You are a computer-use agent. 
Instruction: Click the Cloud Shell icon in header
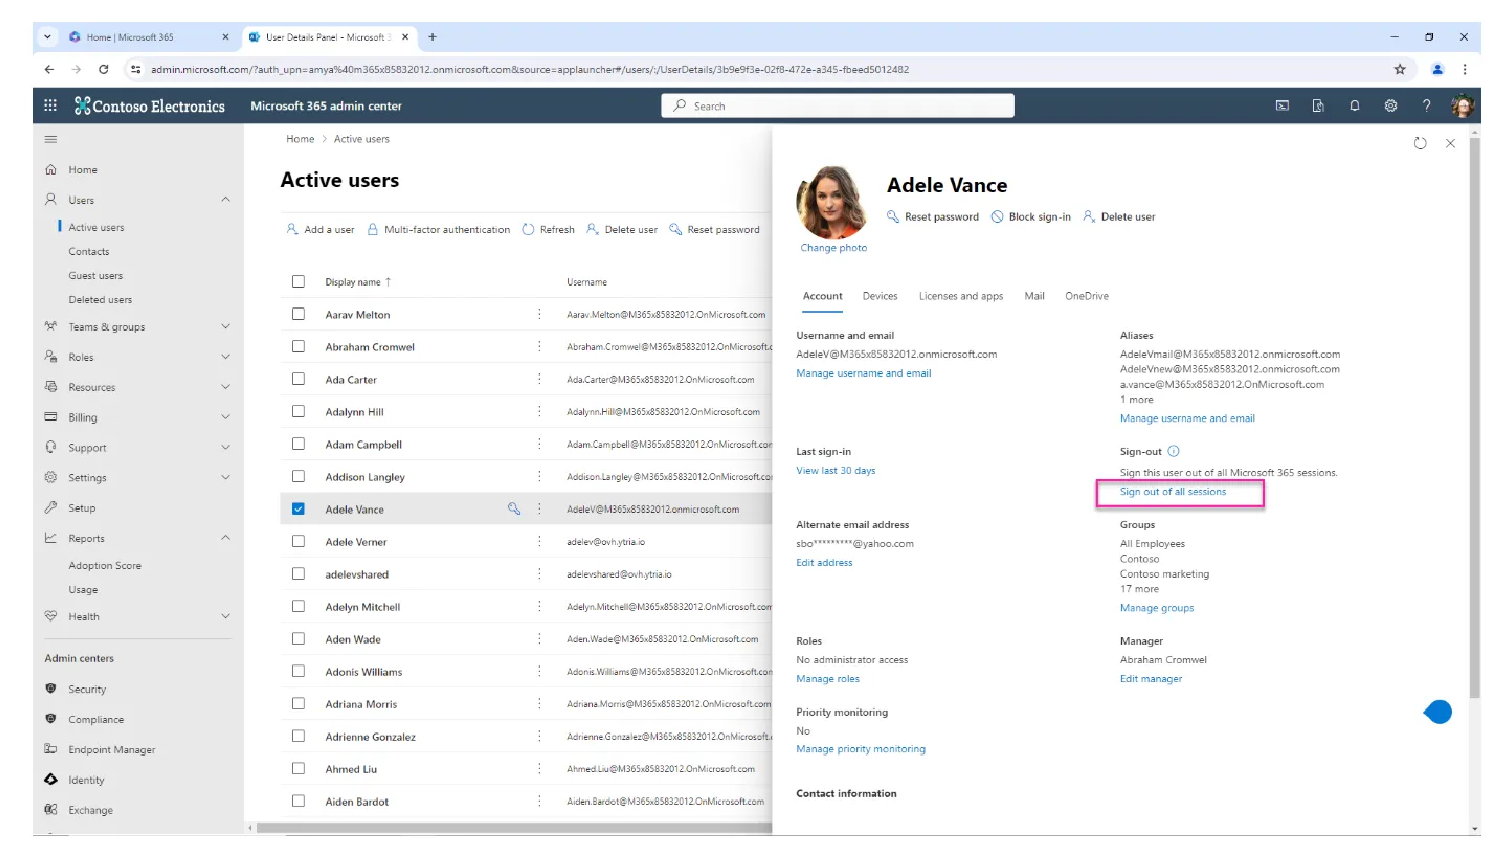click(x=1282, y=105)
